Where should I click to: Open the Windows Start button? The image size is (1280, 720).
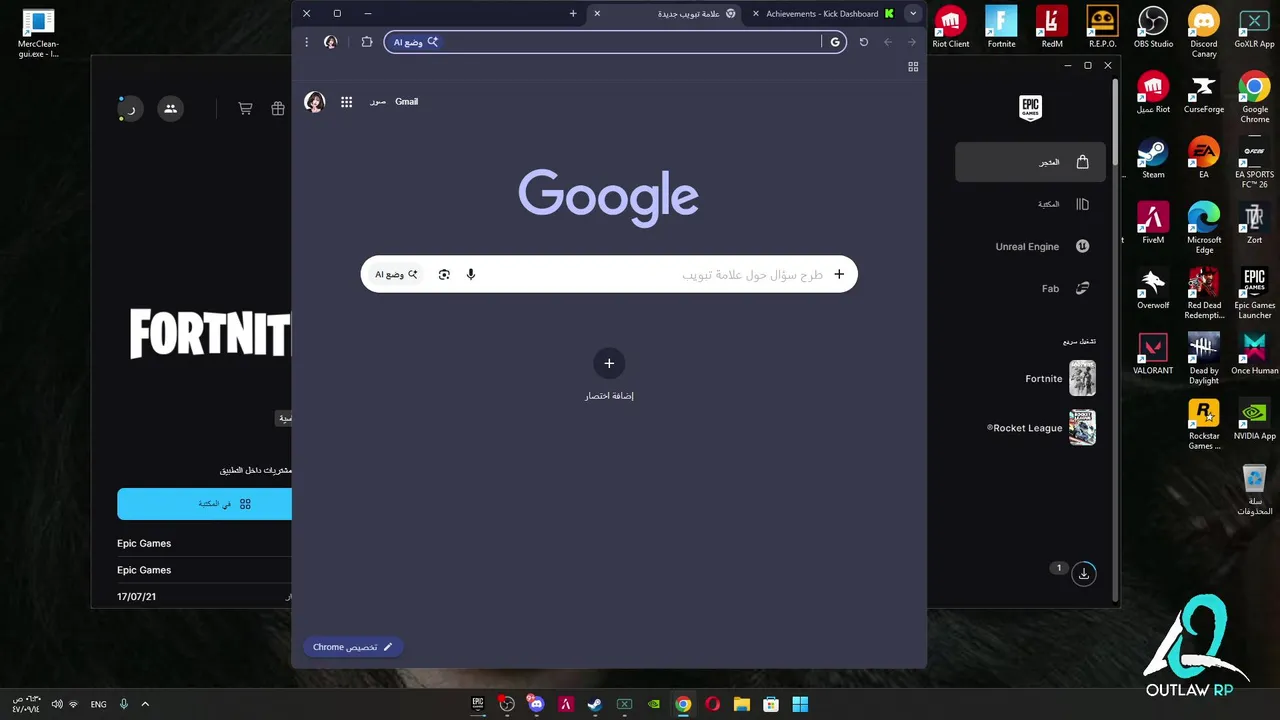point(800,704)
